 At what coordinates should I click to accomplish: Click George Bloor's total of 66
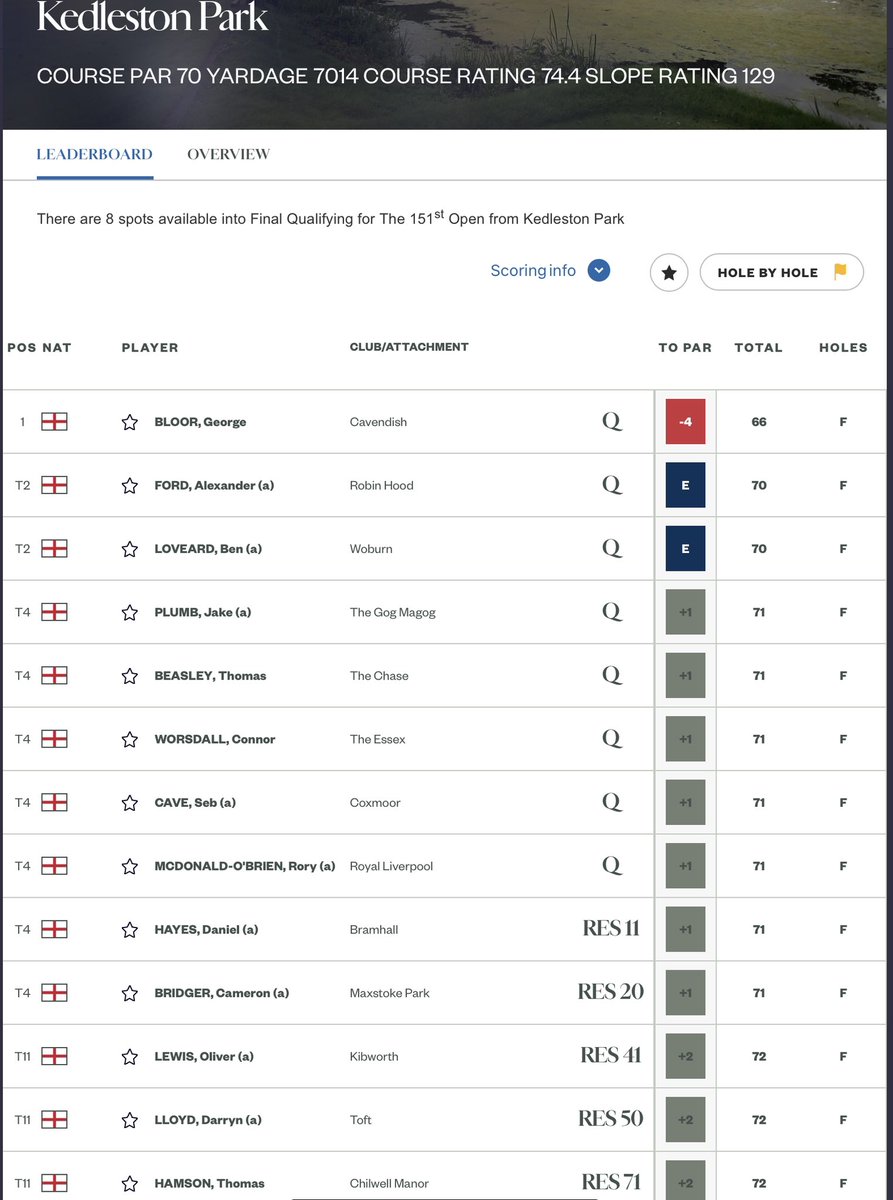pos(759,422)
